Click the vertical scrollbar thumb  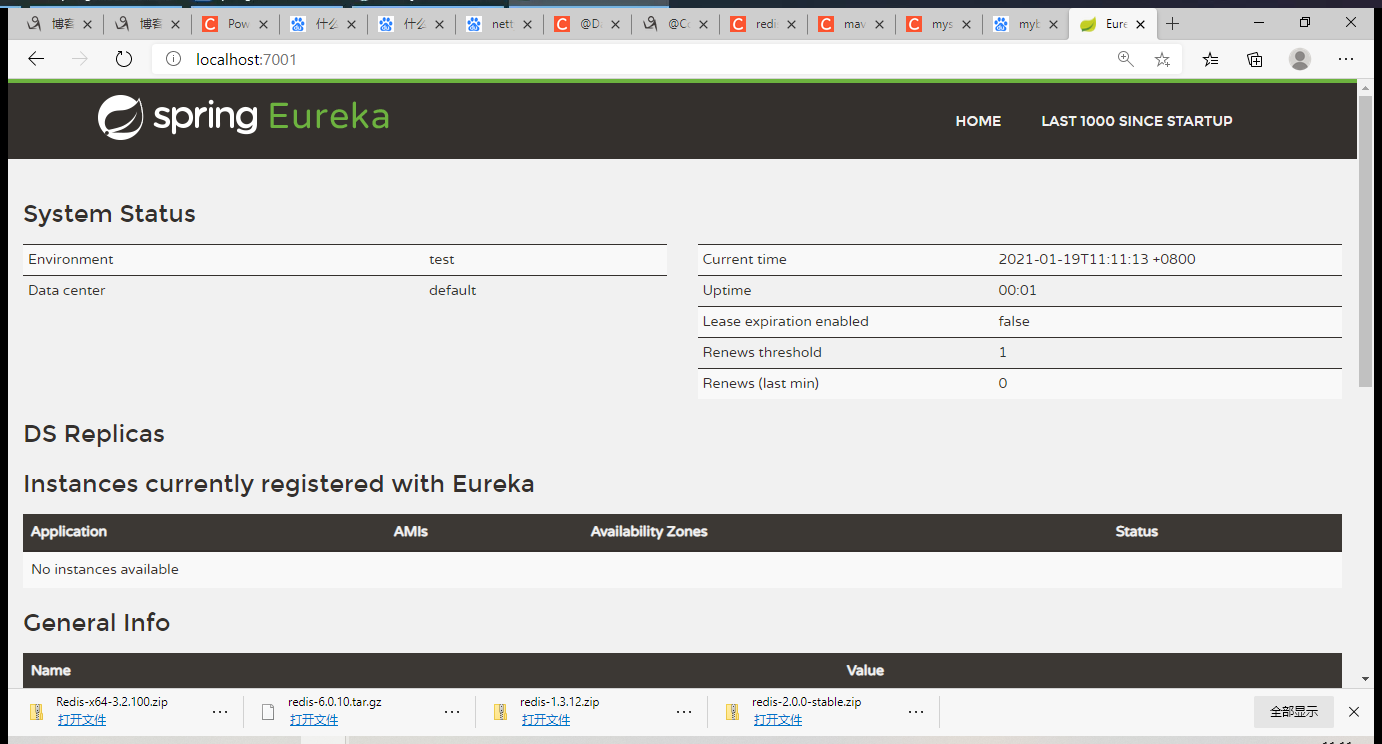pyautogui.click(x=1366, y=242)
